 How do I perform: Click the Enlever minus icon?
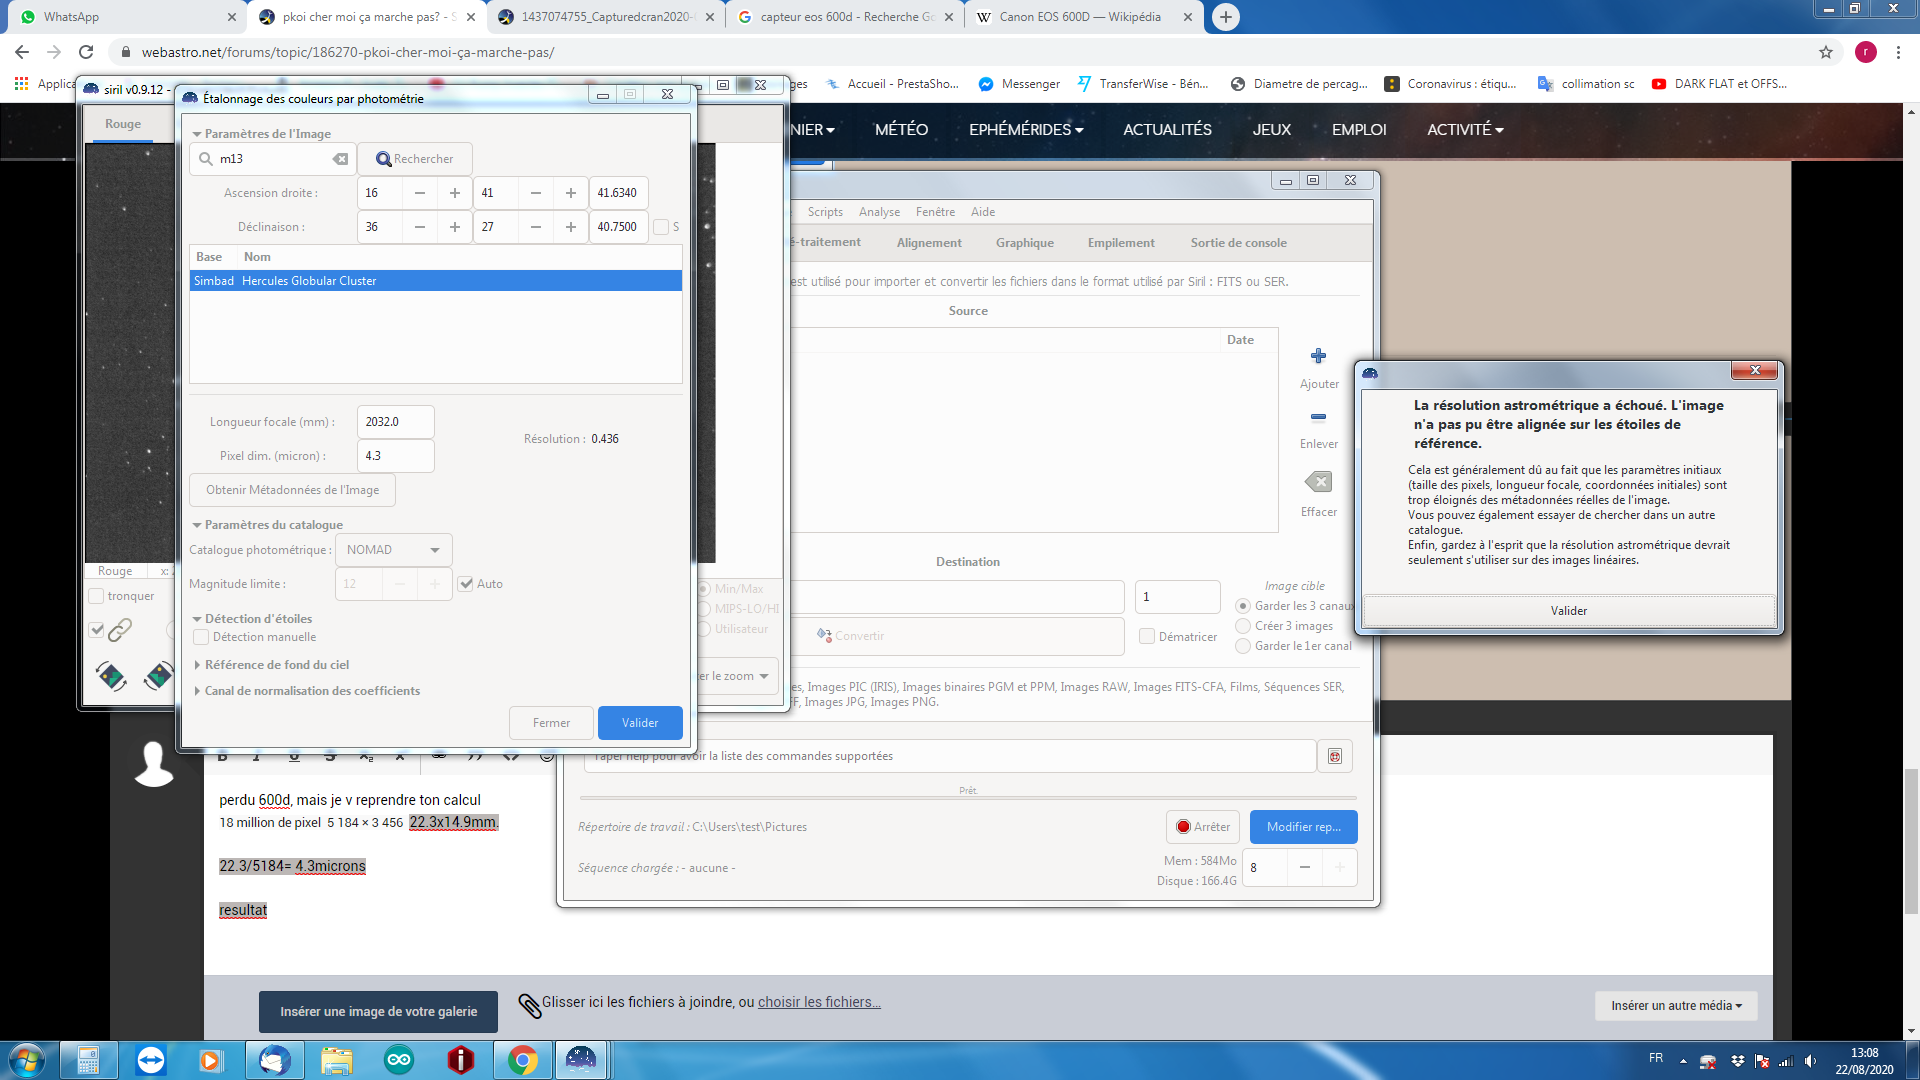(x=1318, y=417)
